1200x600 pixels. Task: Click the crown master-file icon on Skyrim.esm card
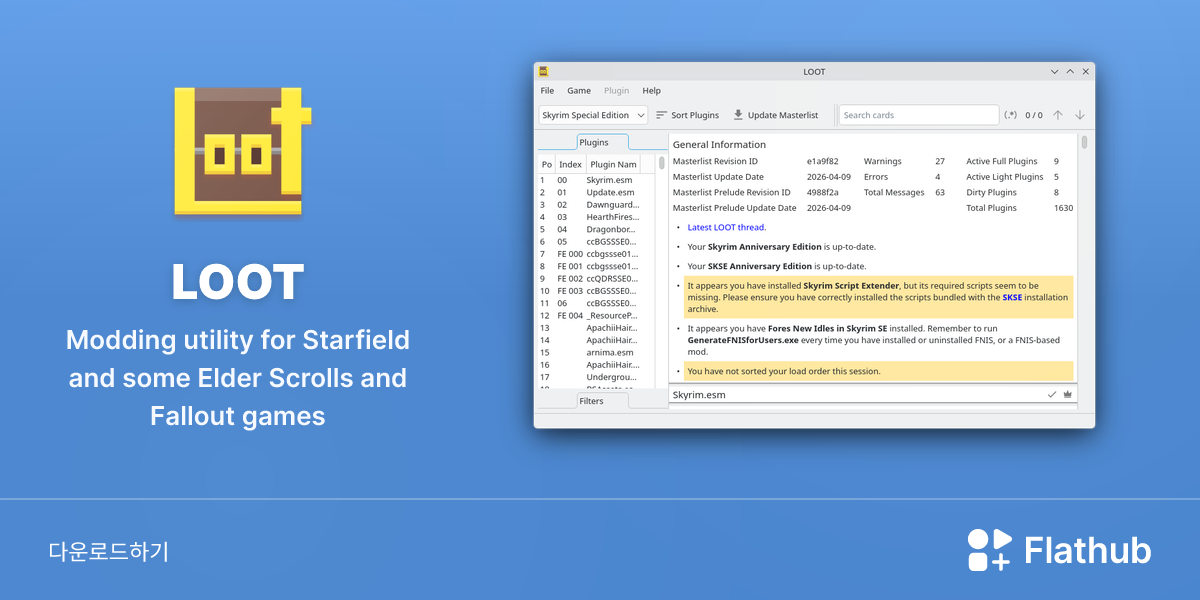coord(1067,395)
